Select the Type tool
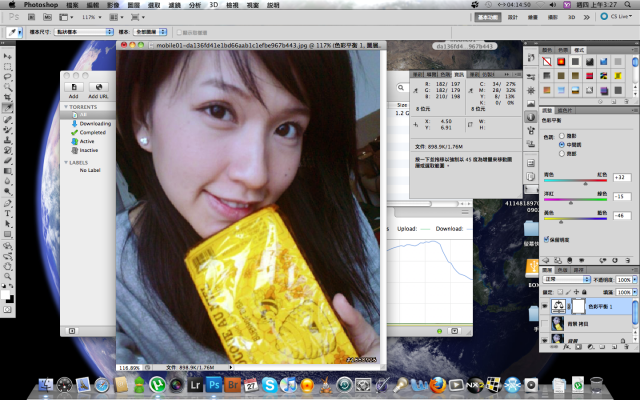The width and height of the screenshot is (640, 400). pyautogui.click(x=8, y=213)
